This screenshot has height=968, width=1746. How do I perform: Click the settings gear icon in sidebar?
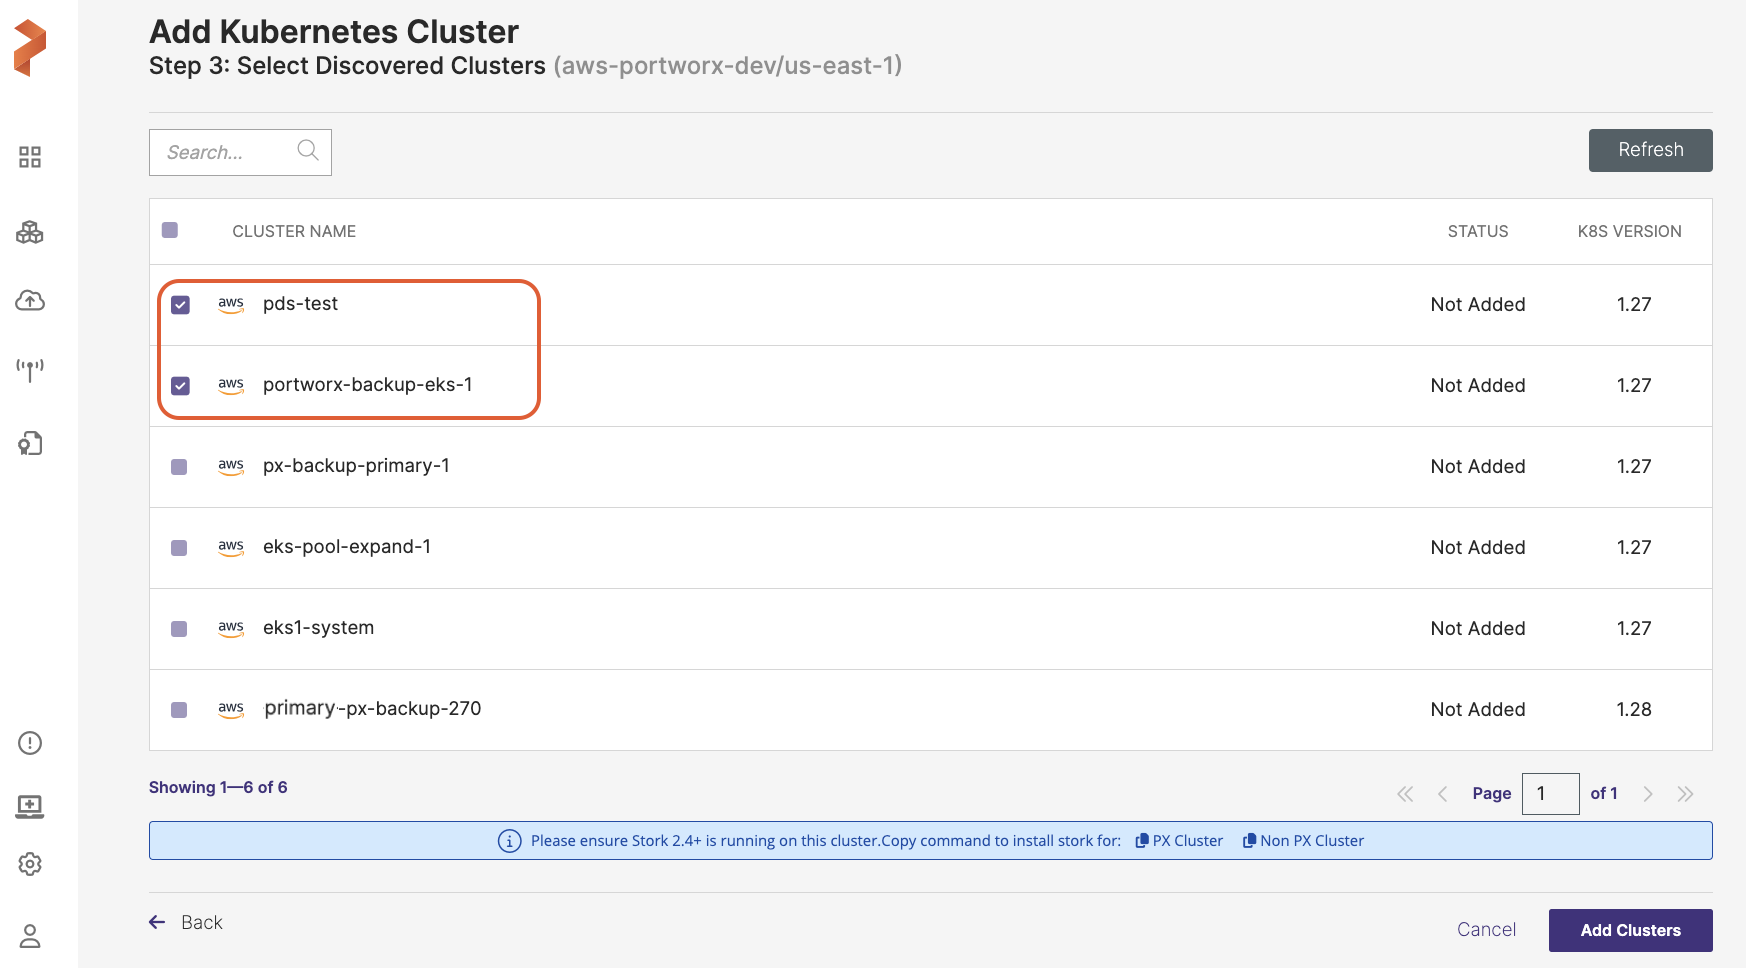click(x=30, y=864)
